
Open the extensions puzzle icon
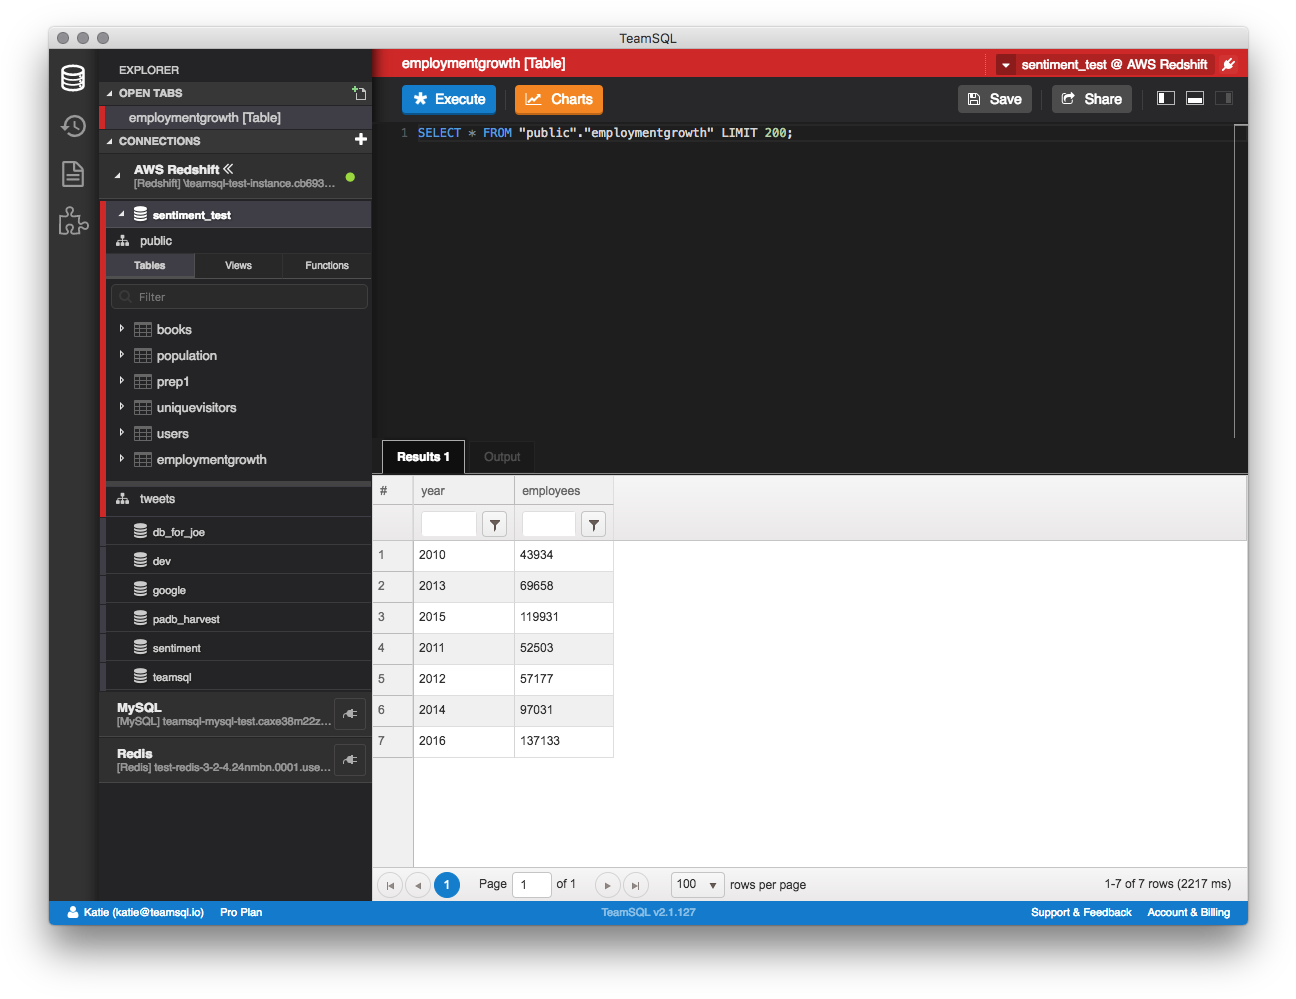(73, 221)
